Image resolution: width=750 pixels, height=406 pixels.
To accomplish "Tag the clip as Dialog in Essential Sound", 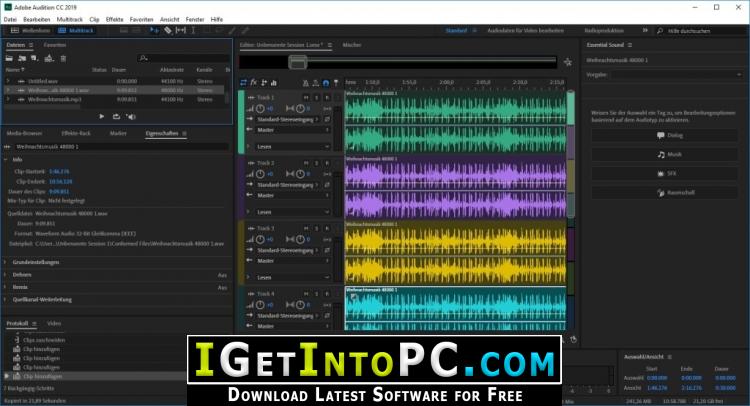I will (664, 135).
